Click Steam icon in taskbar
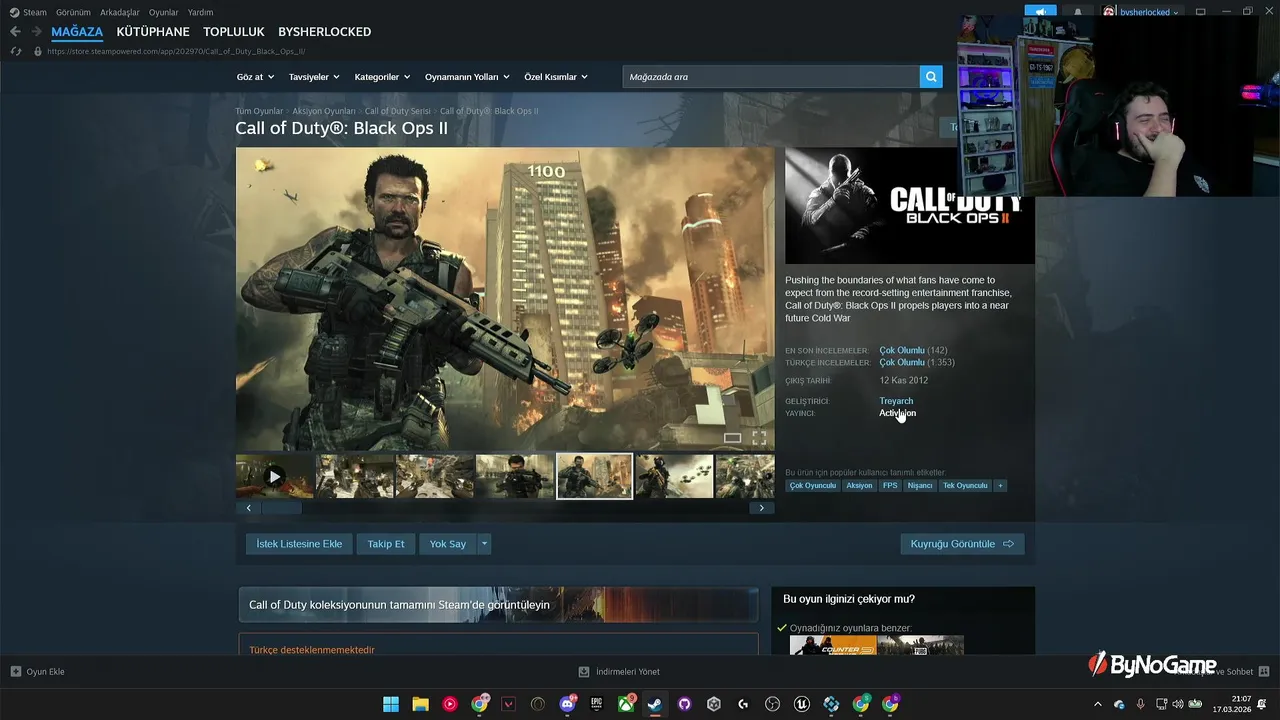The width and height of the screenshot is (1280, 720). [x=655, y=704]
